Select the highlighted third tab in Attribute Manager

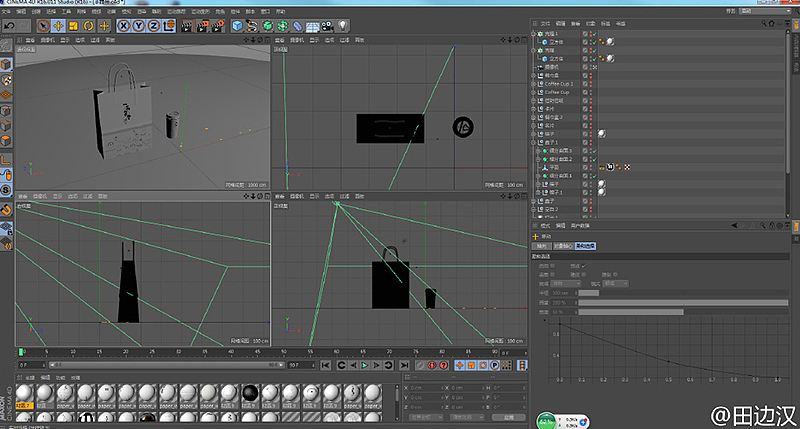(585, 246)
